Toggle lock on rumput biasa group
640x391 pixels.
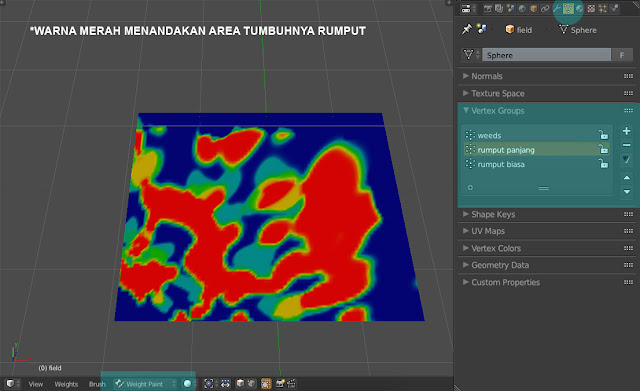pos(603,164)
